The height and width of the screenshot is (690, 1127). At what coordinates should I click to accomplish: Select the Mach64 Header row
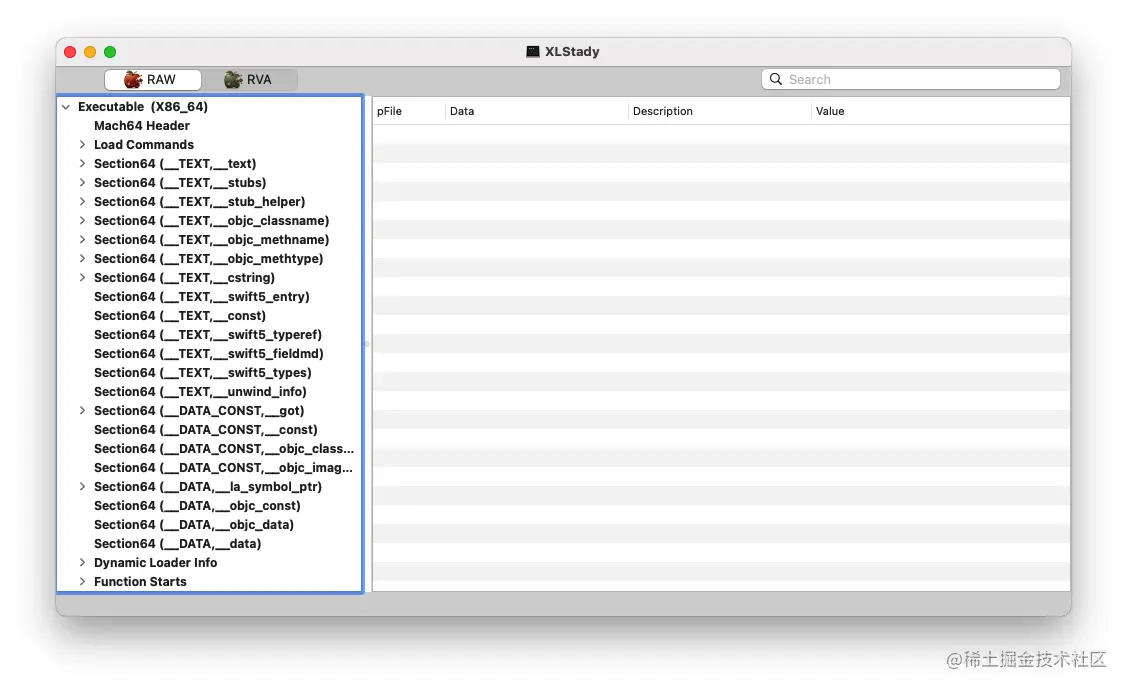[x=210, y=126]
